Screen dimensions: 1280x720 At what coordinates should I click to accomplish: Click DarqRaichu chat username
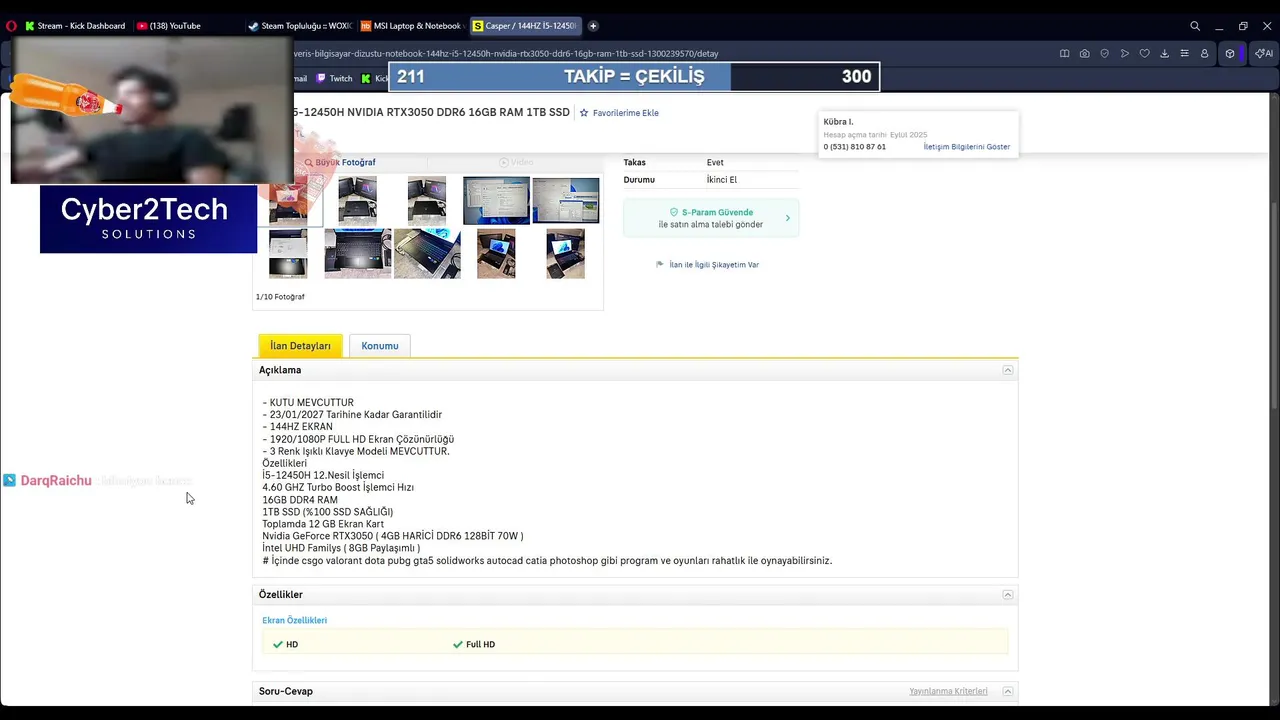pyautogui.click(x=56, y=481)
